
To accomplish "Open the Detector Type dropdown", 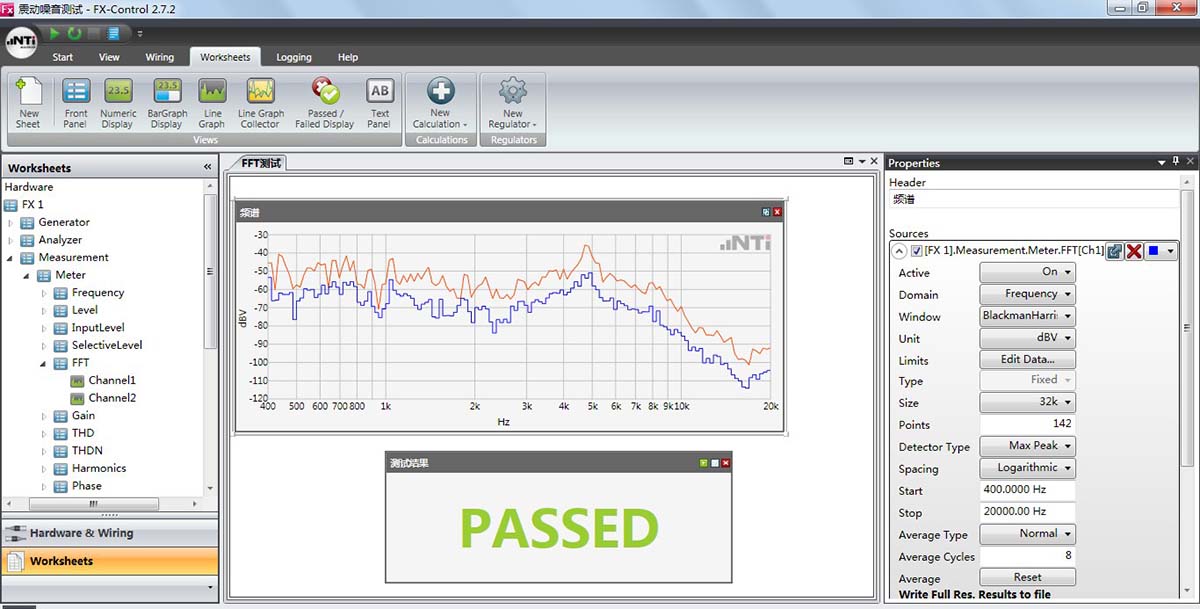I will click(1027, 446).
